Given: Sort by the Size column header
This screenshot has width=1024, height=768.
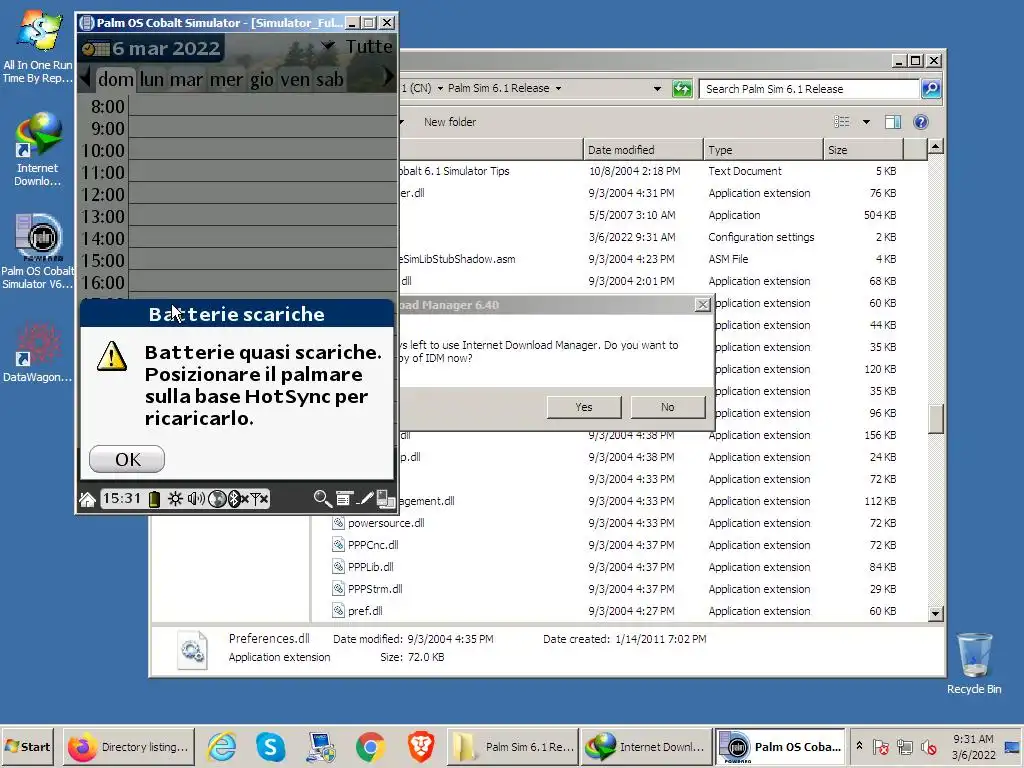Looking at the screenshot, I should [863, 150].
